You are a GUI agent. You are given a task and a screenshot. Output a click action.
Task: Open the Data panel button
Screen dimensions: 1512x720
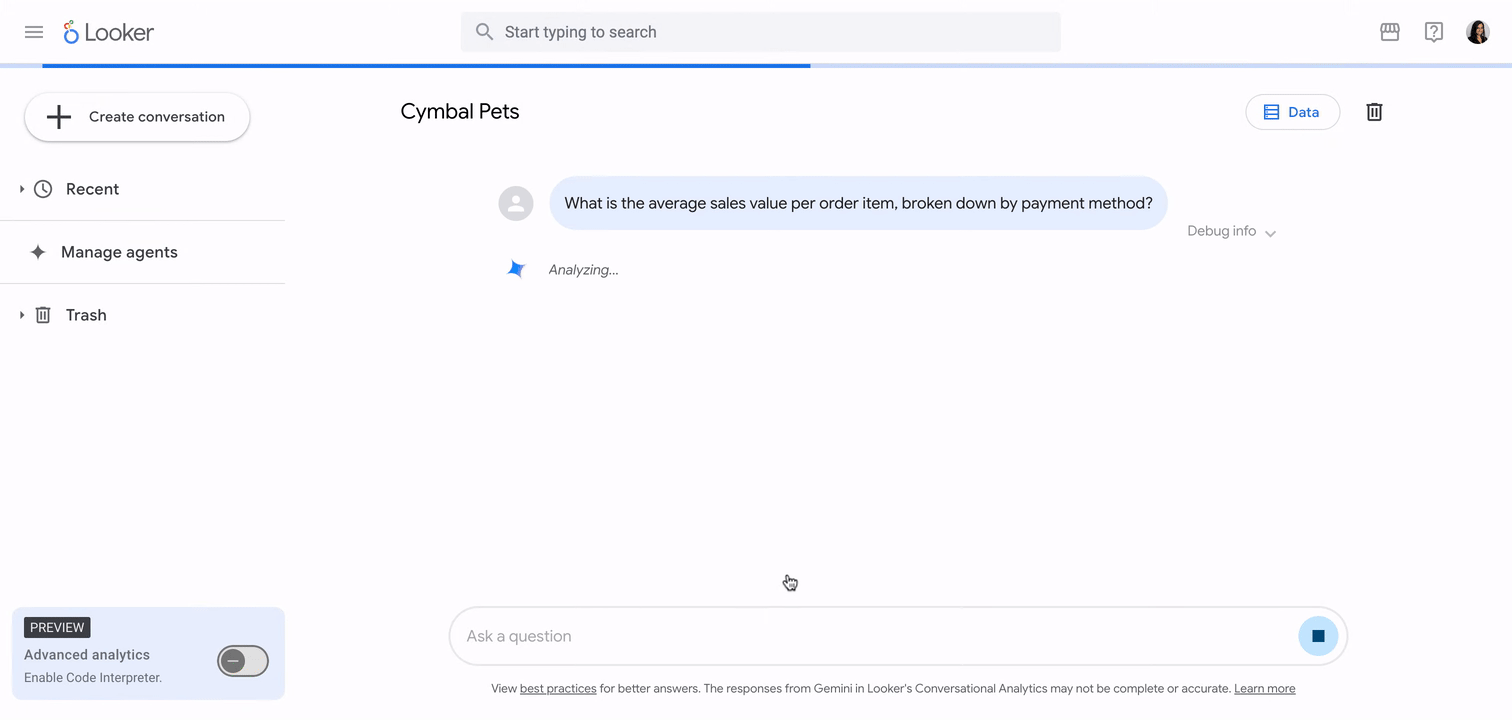click(1292, 112)
